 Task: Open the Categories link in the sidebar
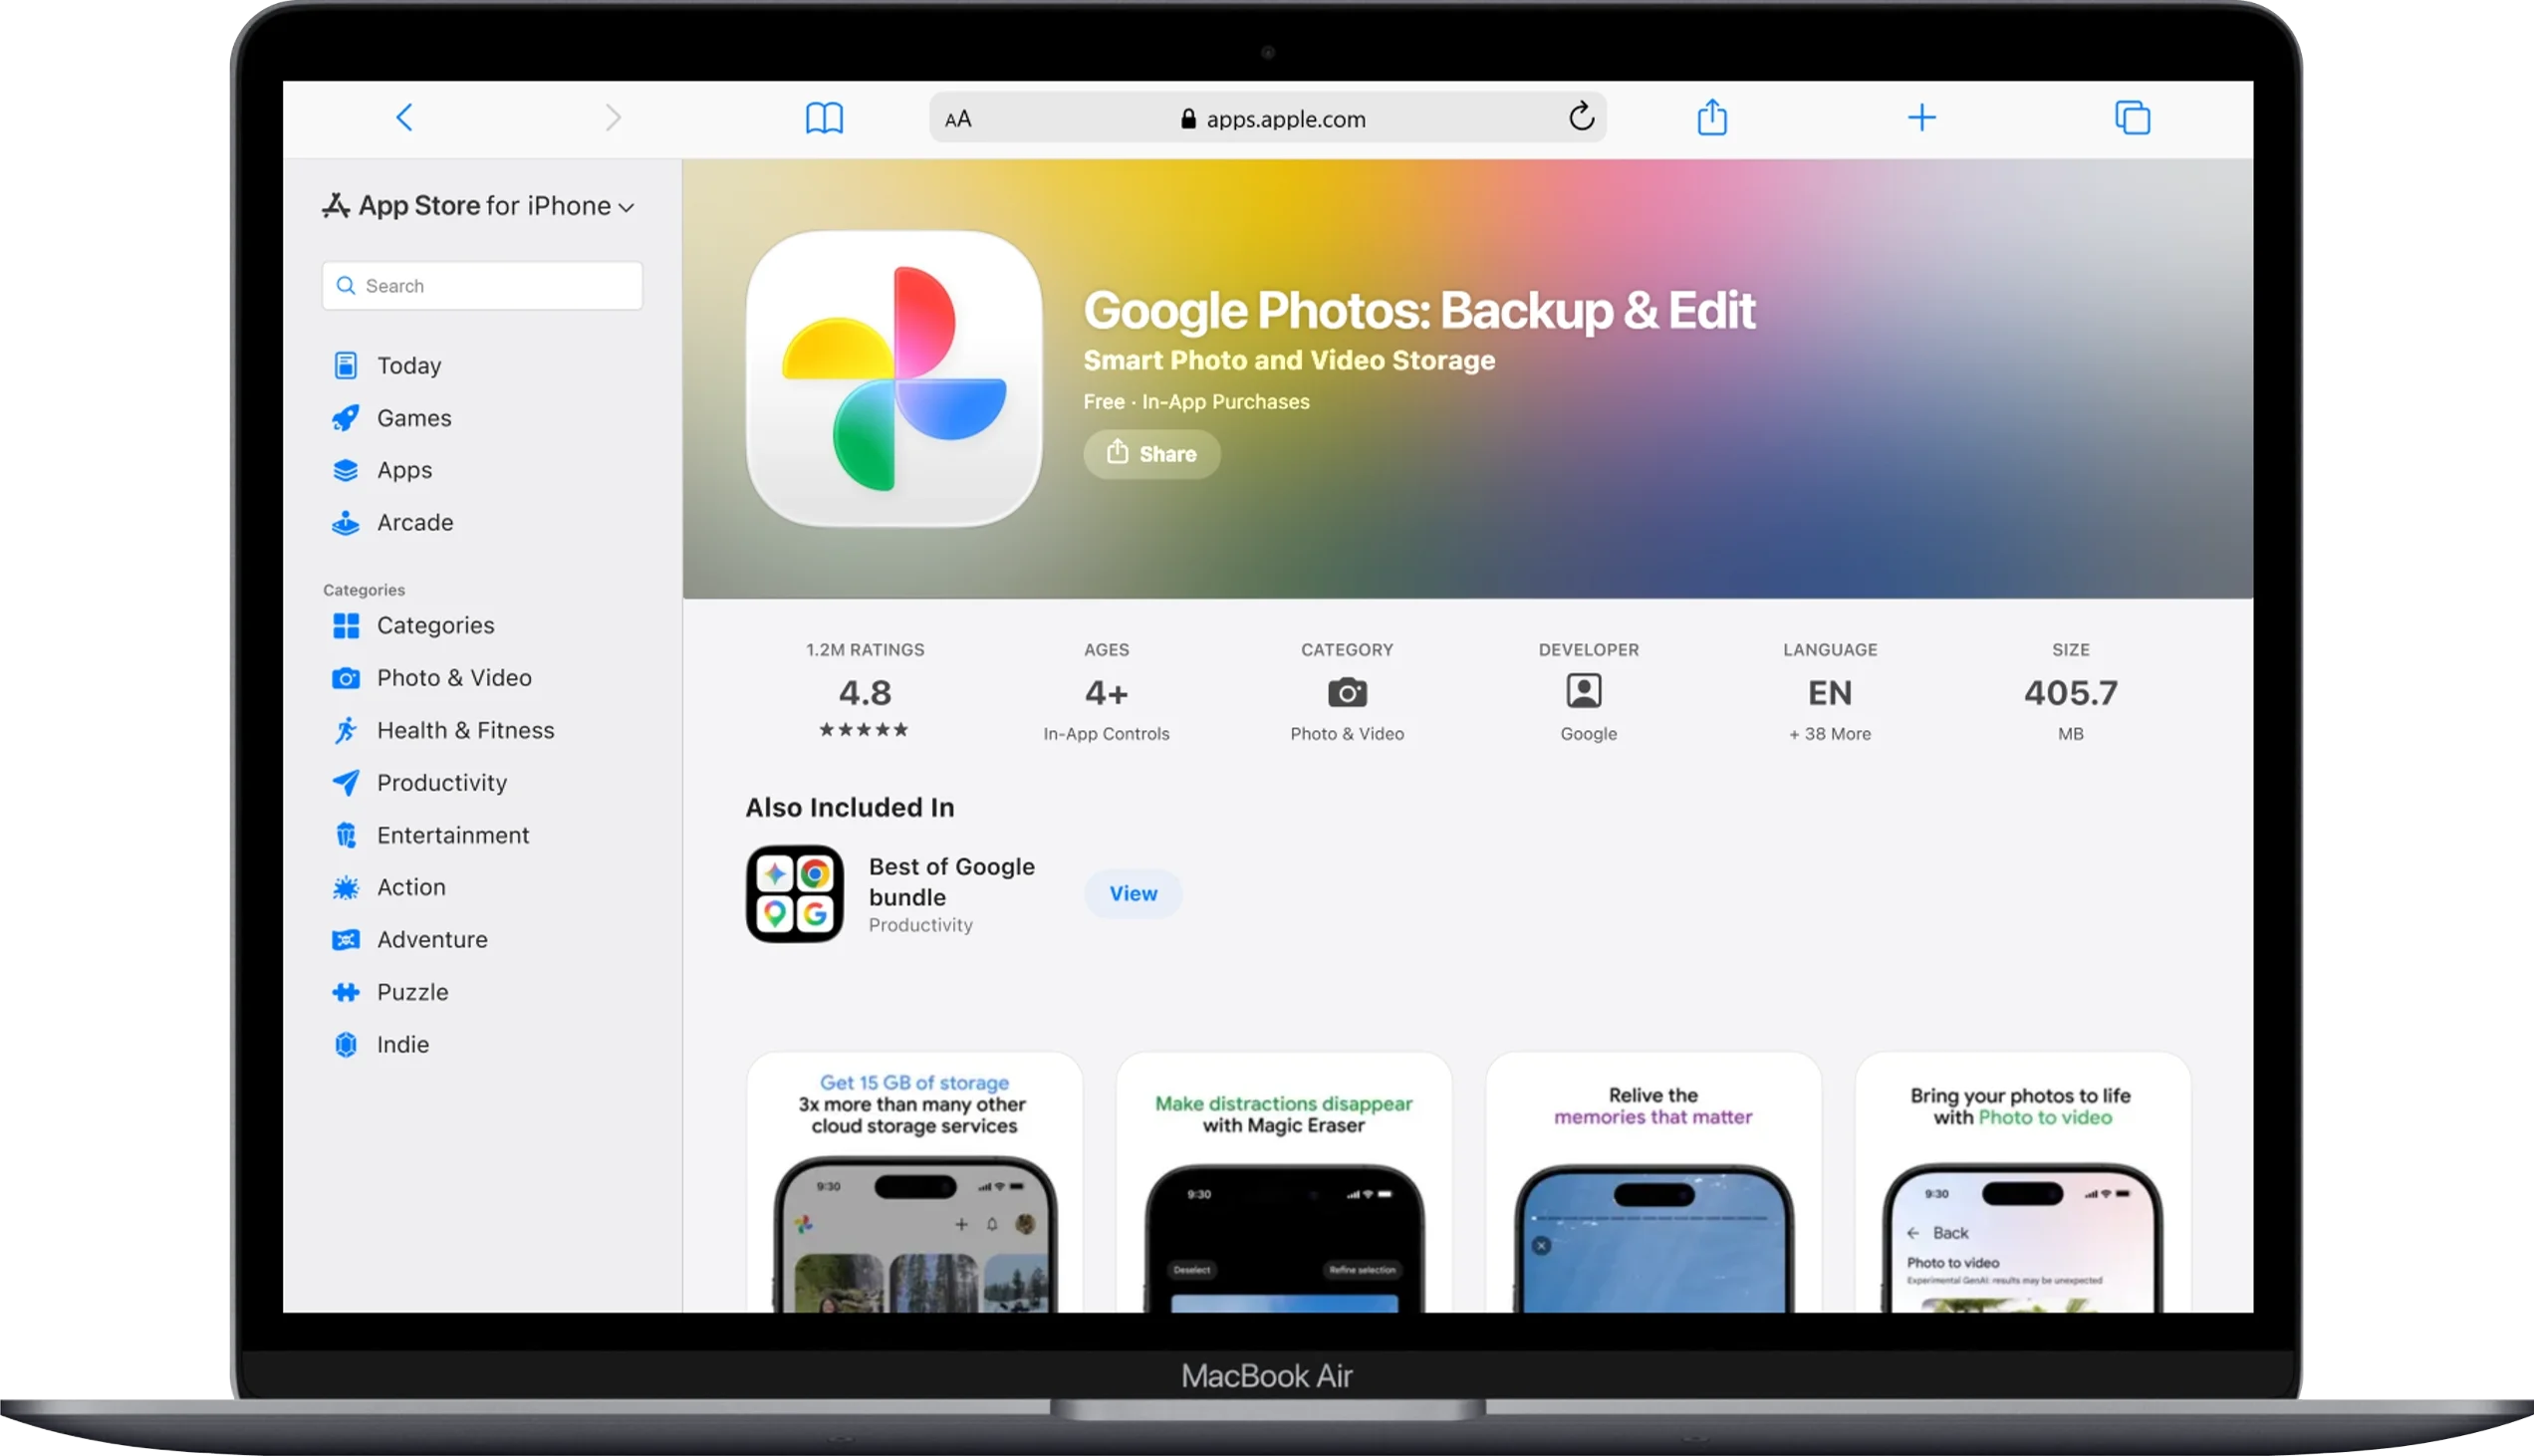[435, 626]
